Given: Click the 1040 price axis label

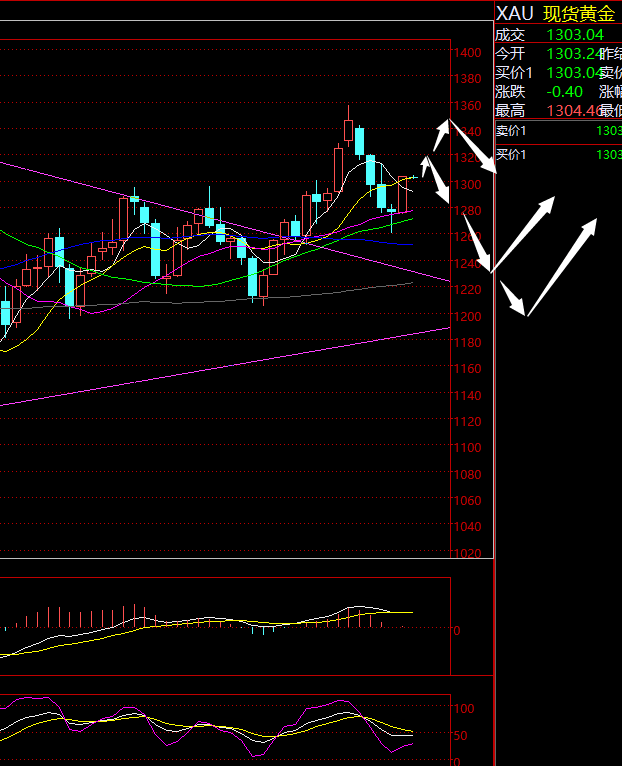Looking at the screenshot, I should [468, 527].
